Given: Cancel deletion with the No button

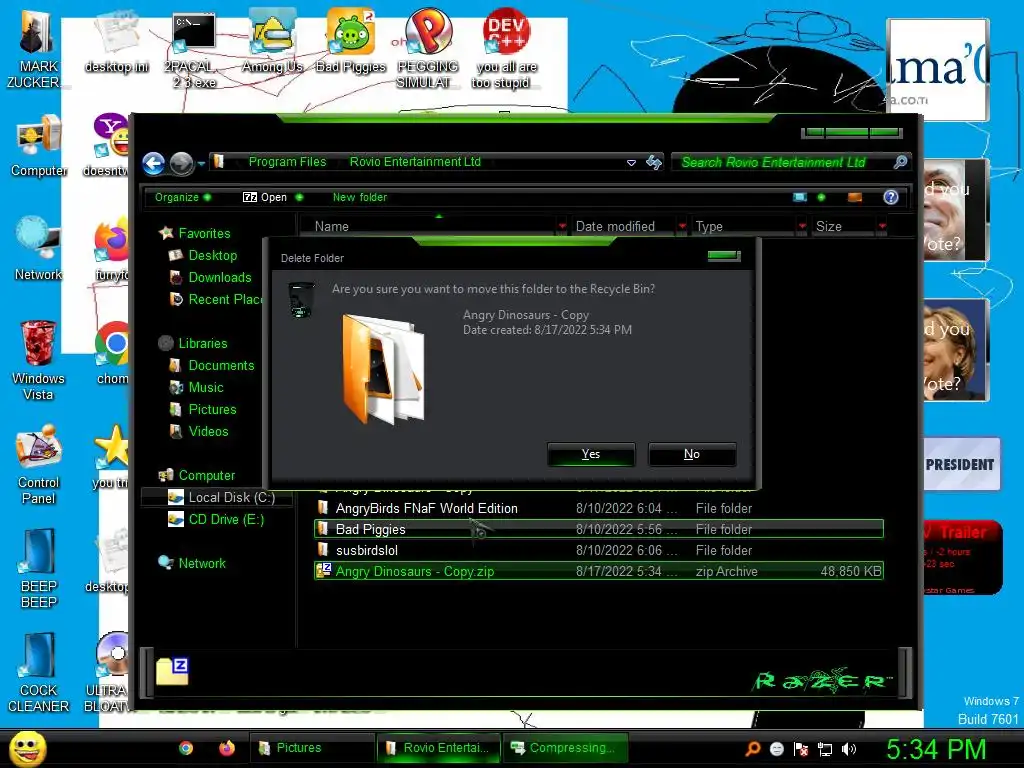Looking at the screenshot, I should pyautogui.click(x=692, y=454).
